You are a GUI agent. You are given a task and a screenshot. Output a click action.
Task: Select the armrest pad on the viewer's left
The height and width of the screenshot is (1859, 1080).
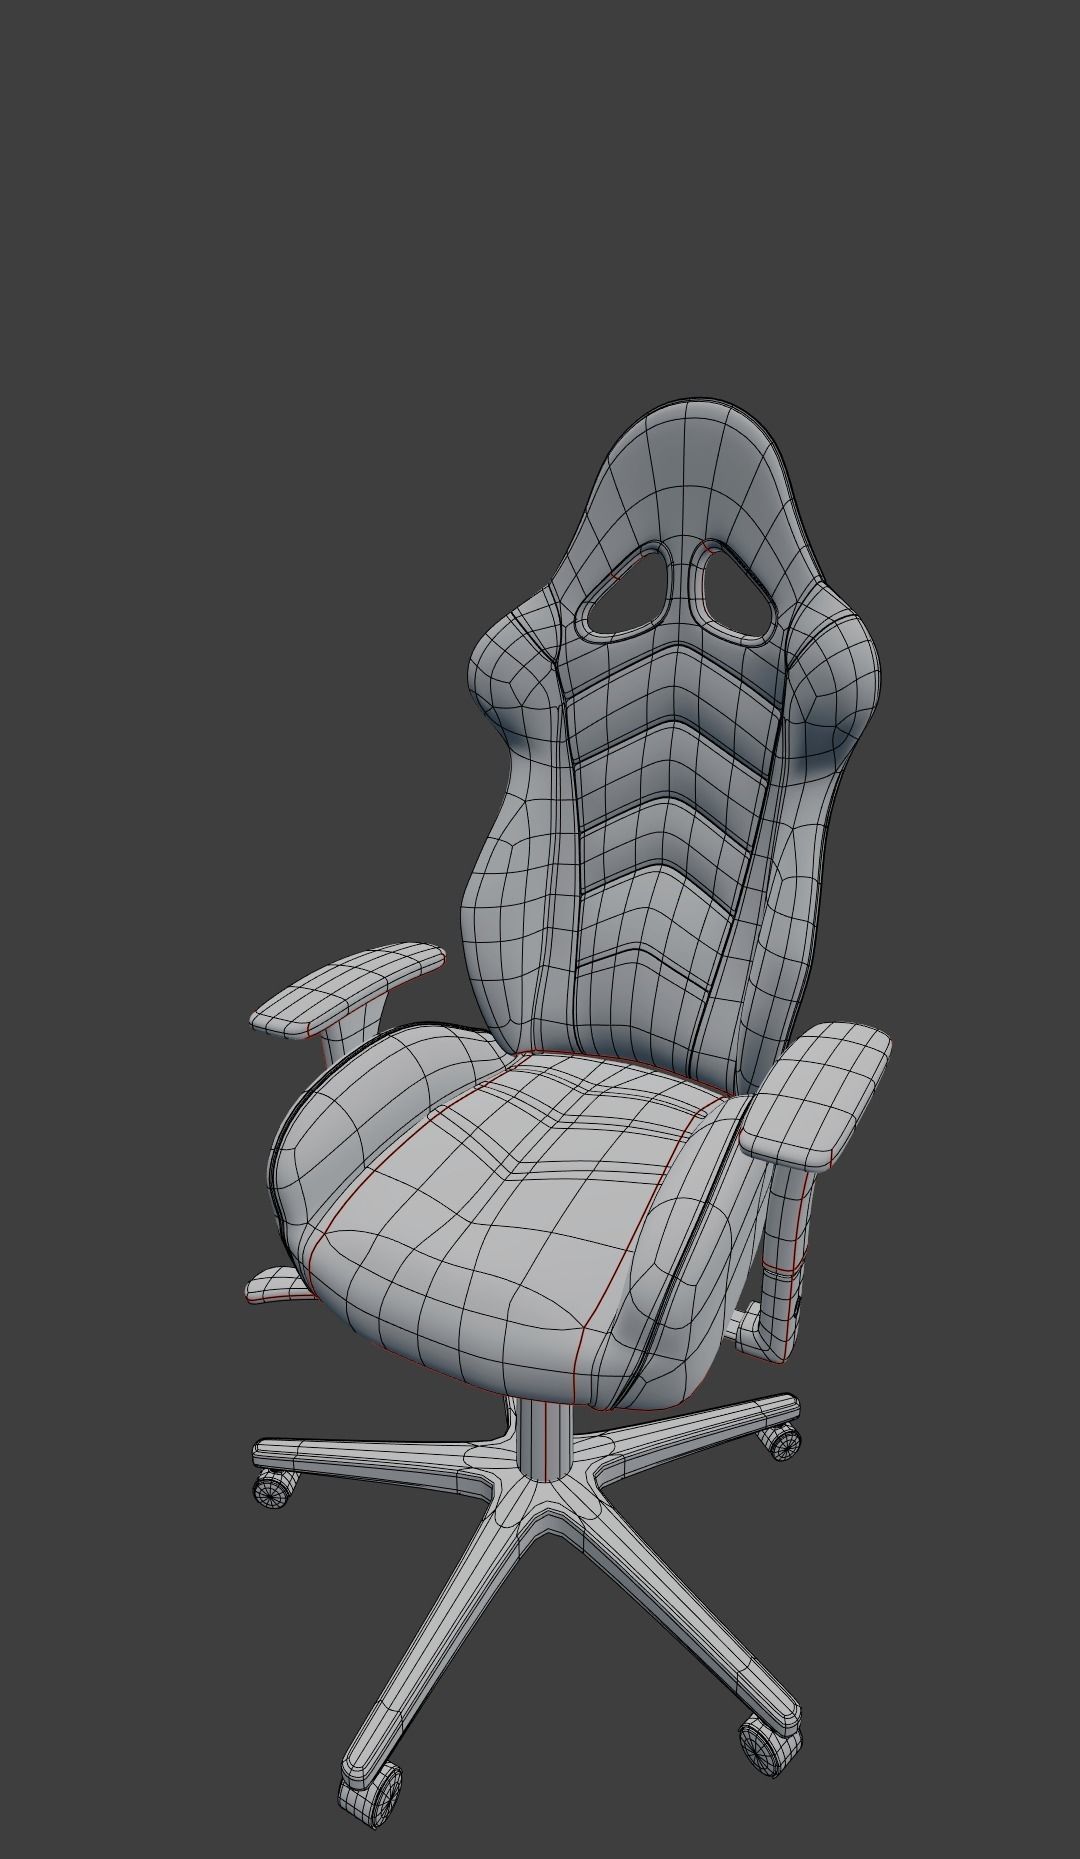tap(346, 988)
